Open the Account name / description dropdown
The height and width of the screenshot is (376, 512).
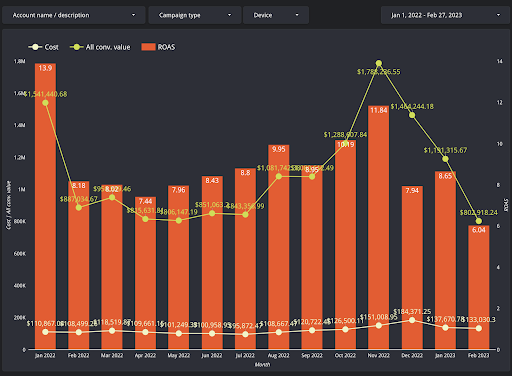tap(74, 15)
